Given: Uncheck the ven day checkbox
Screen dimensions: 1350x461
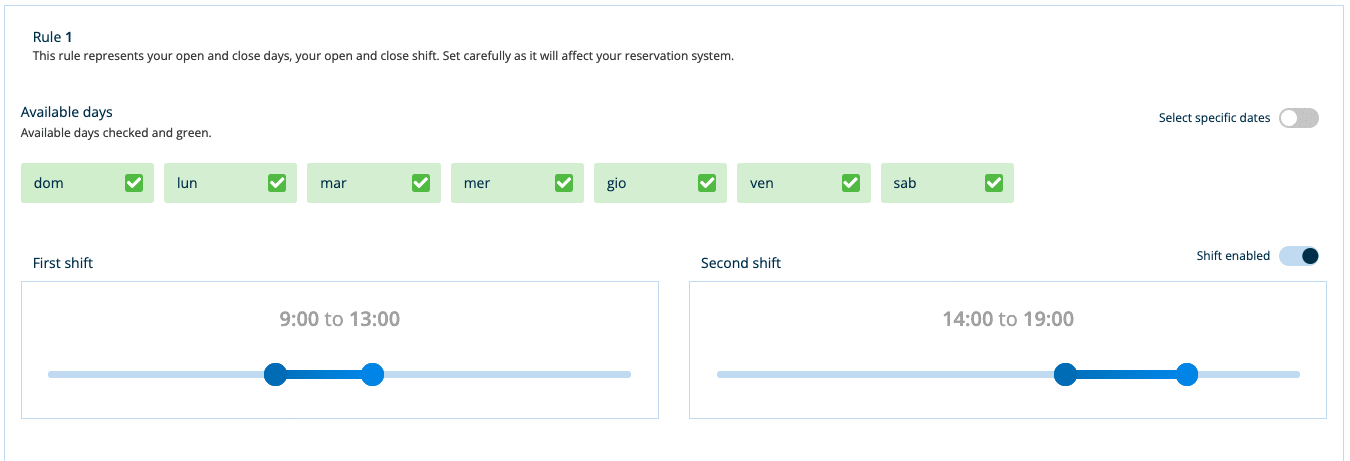Looking at the screenshot, I should click(x=851, y=183).
